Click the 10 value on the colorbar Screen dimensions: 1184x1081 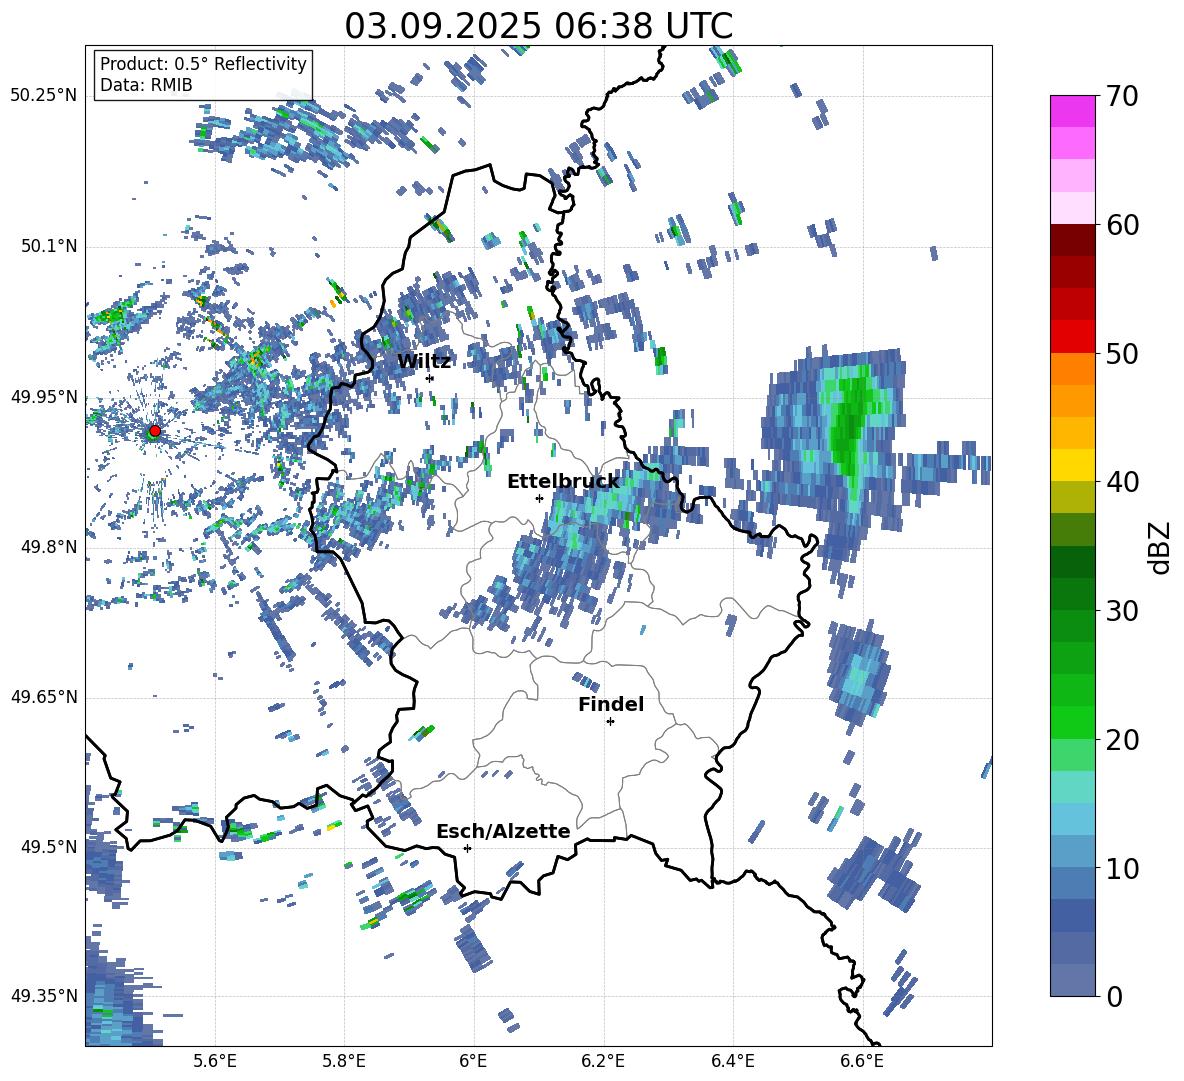point(1122,868)
